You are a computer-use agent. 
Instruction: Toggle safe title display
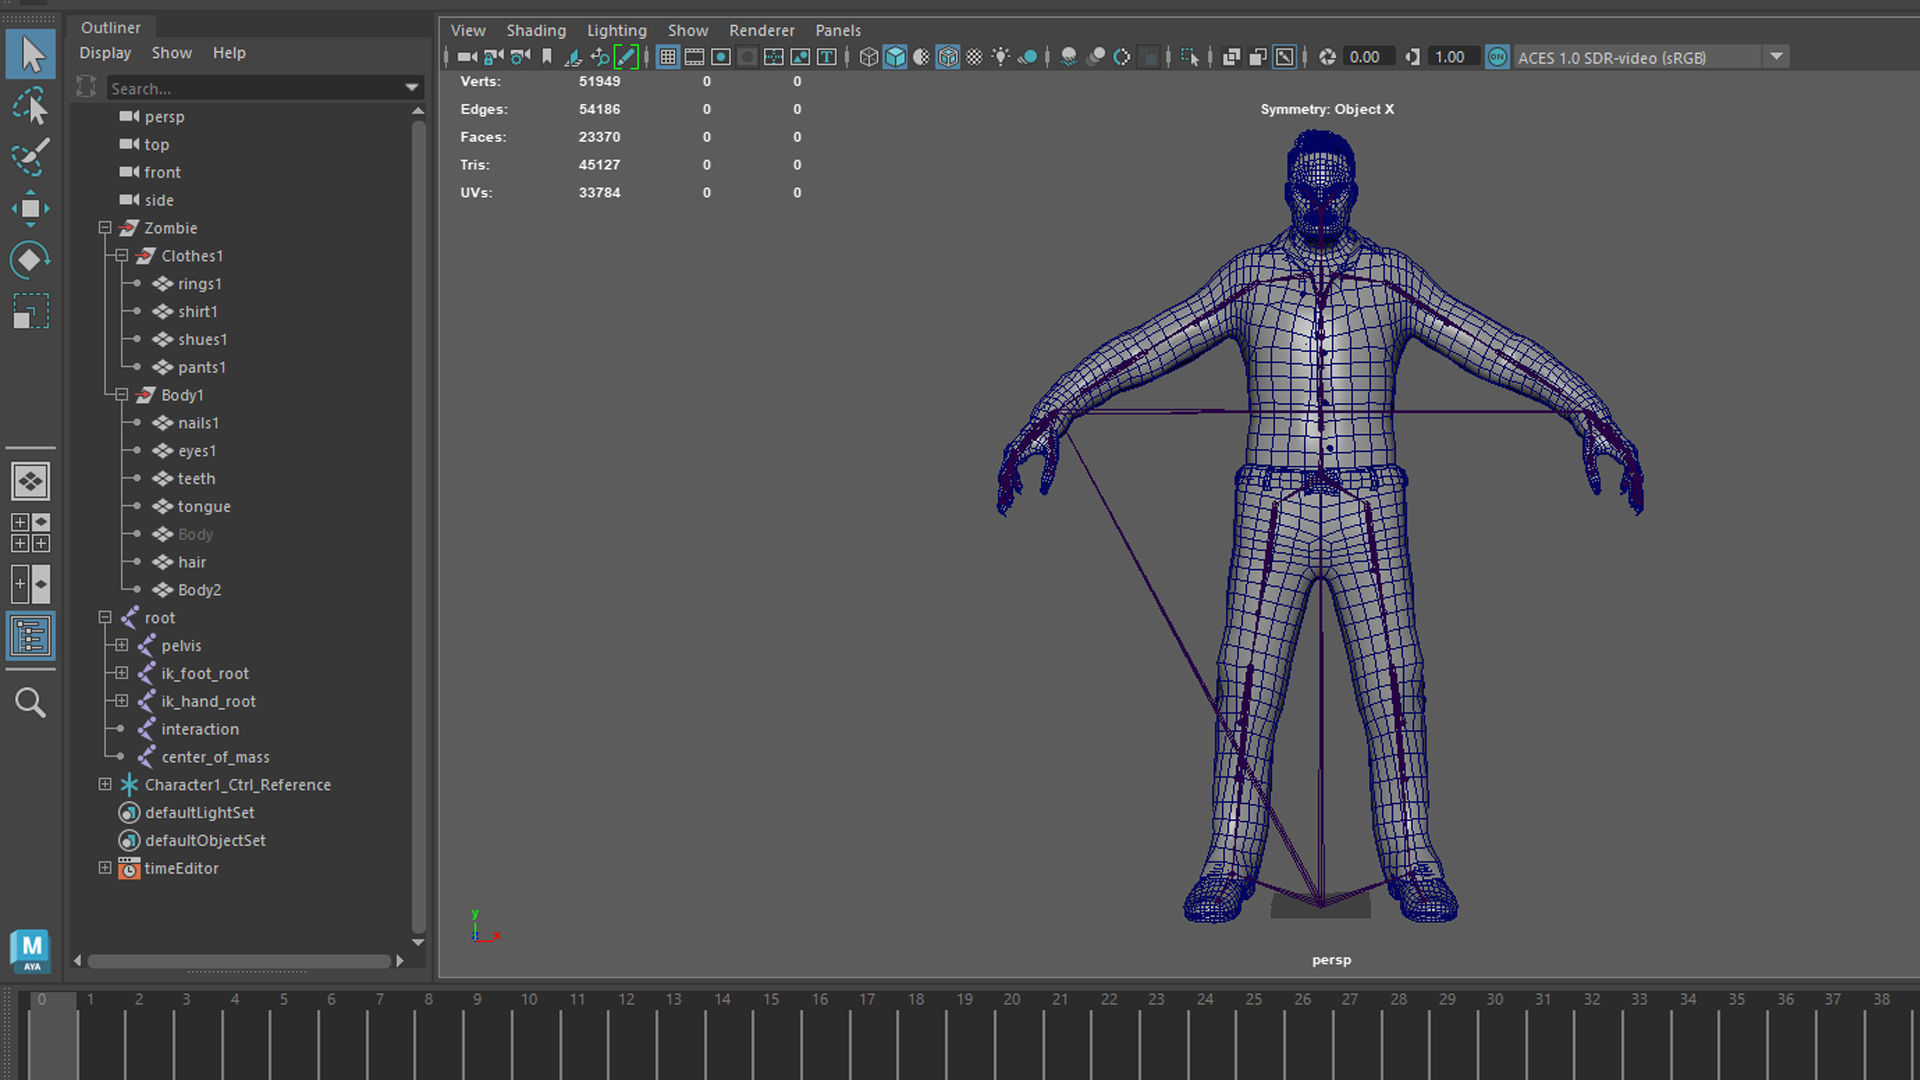[827, 57]
